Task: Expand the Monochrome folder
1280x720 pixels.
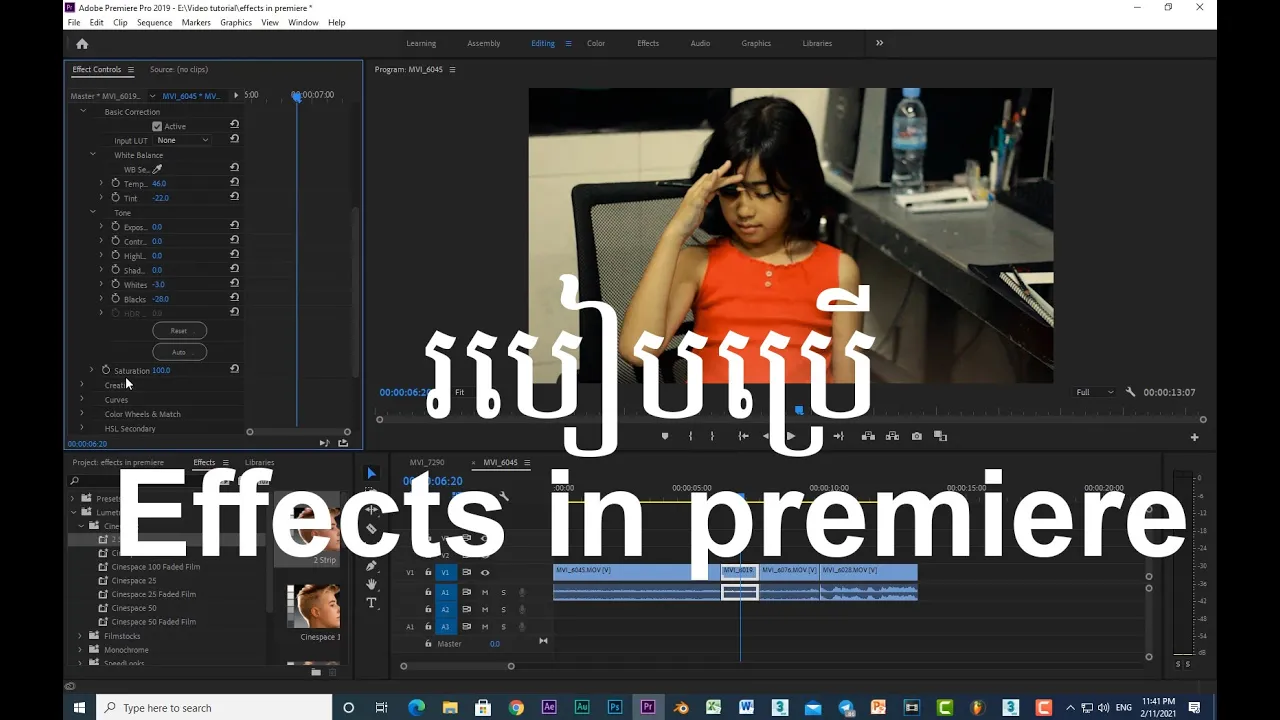Action: tap(80, 650)
